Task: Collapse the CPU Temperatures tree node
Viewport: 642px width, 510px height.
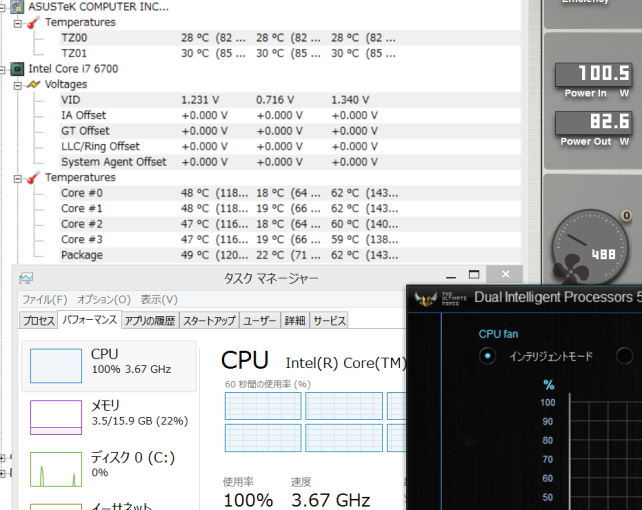Action: (x=18, y=179)
